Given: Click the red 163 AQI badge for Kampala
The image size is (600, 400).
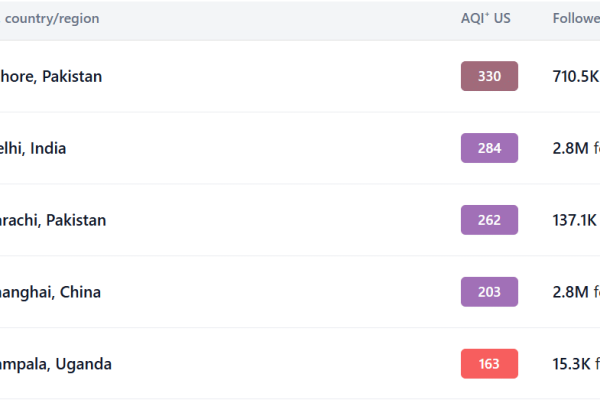Looking at the screenshot, I should 489,364.
